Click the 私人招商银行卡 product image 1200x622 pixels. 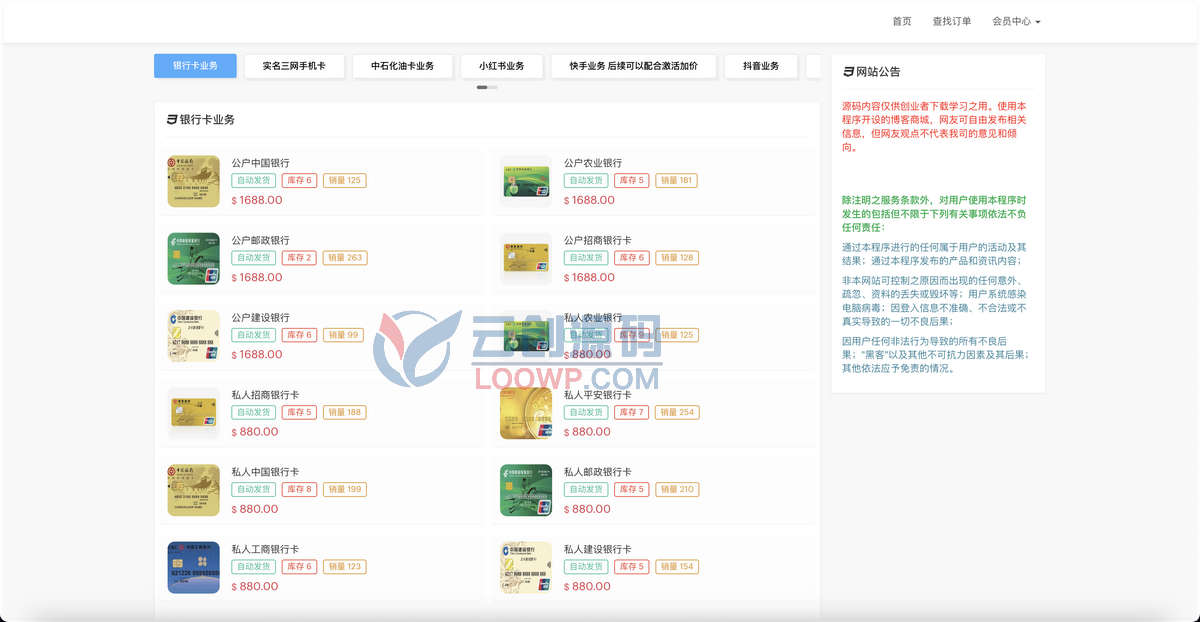click(193, 413)
